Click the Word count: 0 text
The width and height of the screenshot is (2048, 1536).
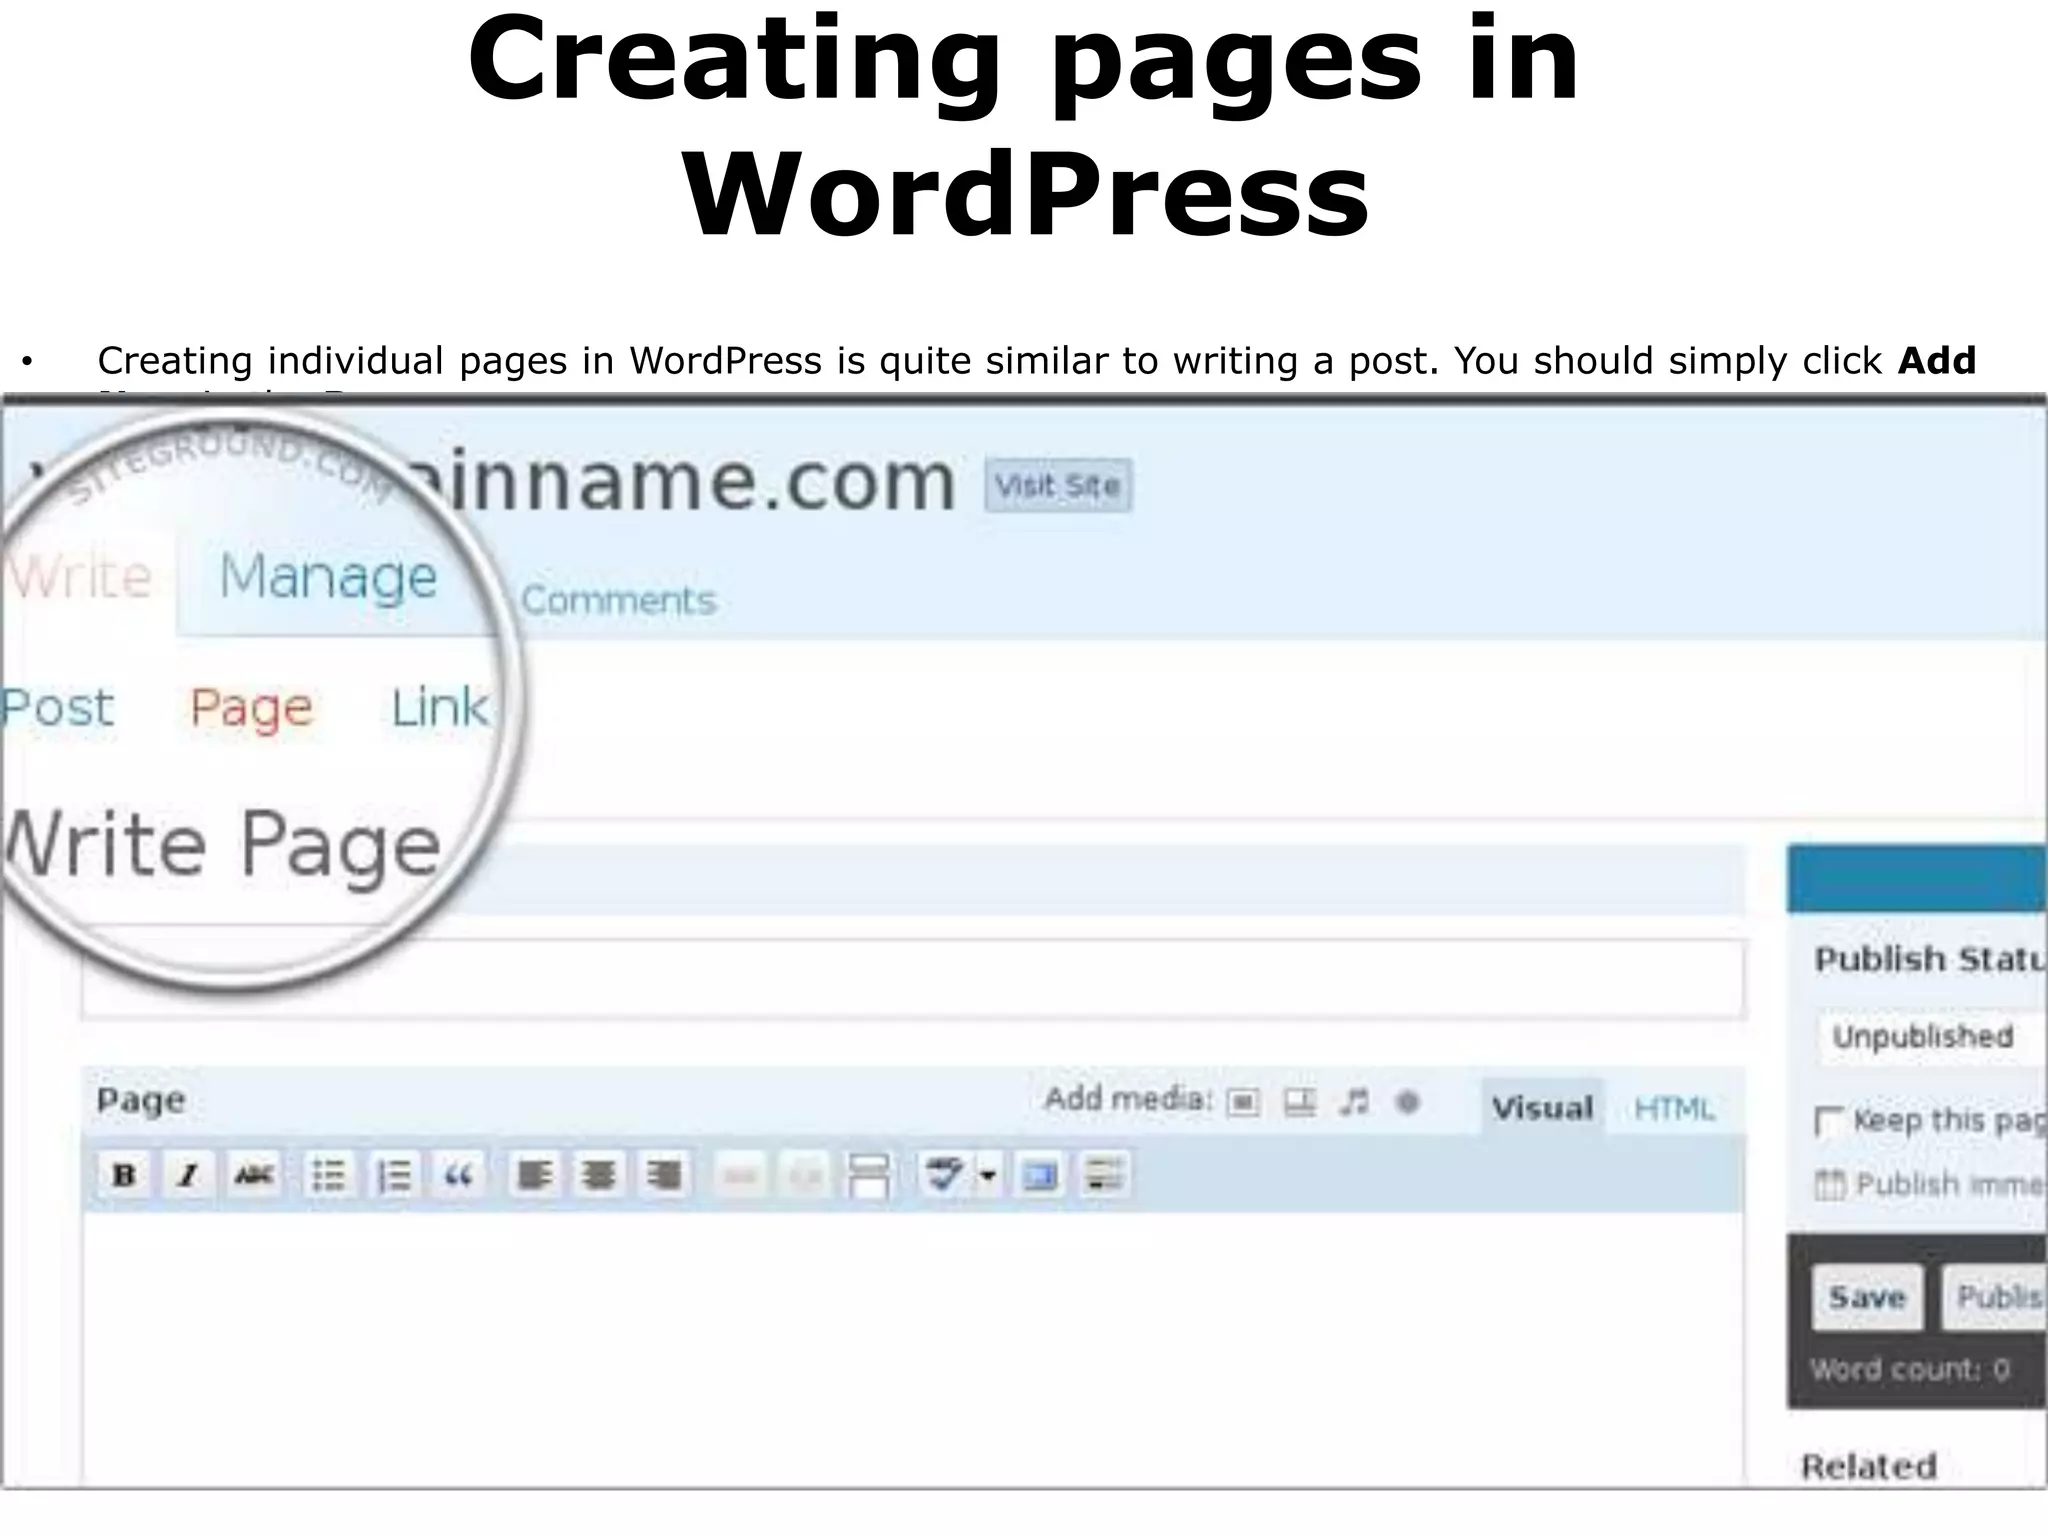1910,1369
